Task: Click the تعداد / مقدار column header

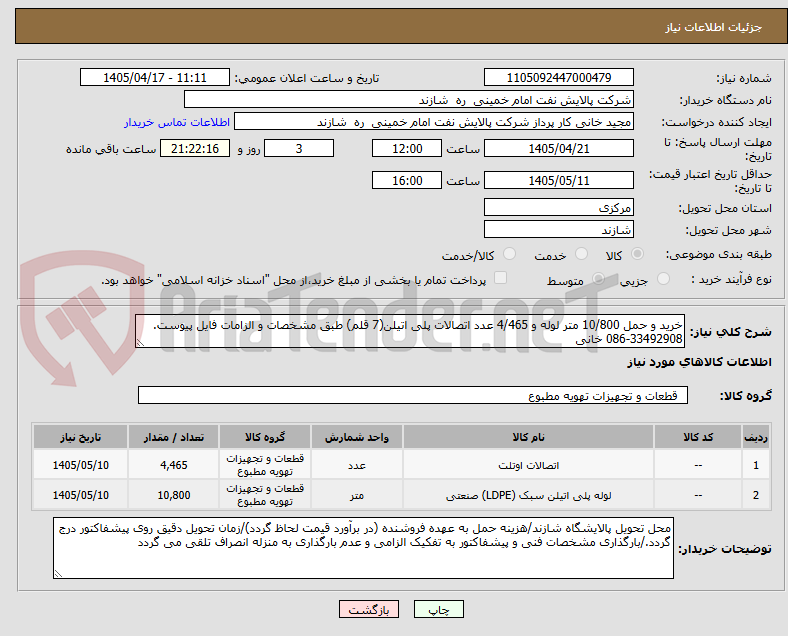Action: point(174,437)
